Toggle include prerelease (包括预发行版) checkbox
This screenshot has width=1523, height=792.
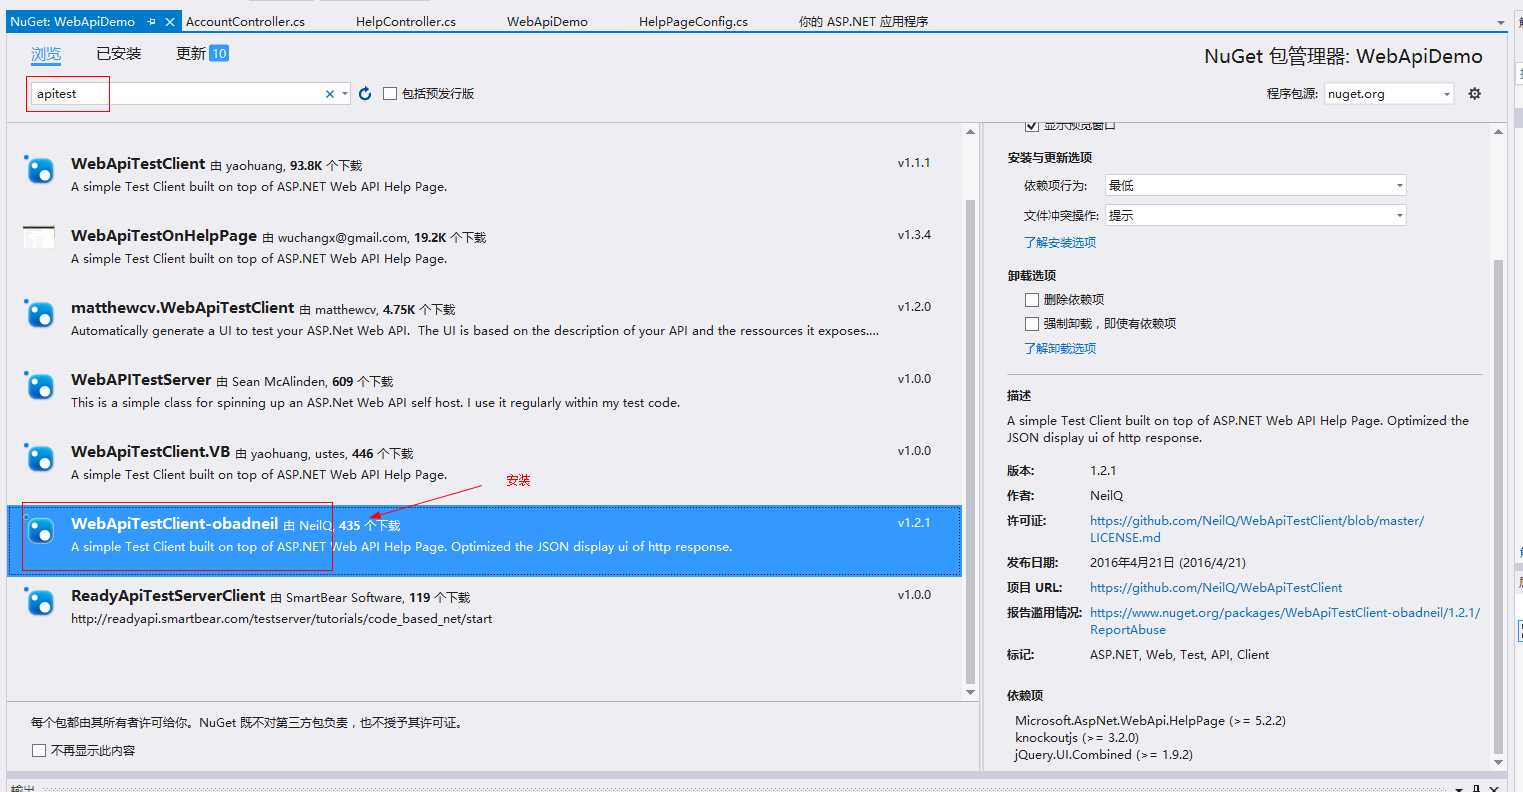coord(390,94)
